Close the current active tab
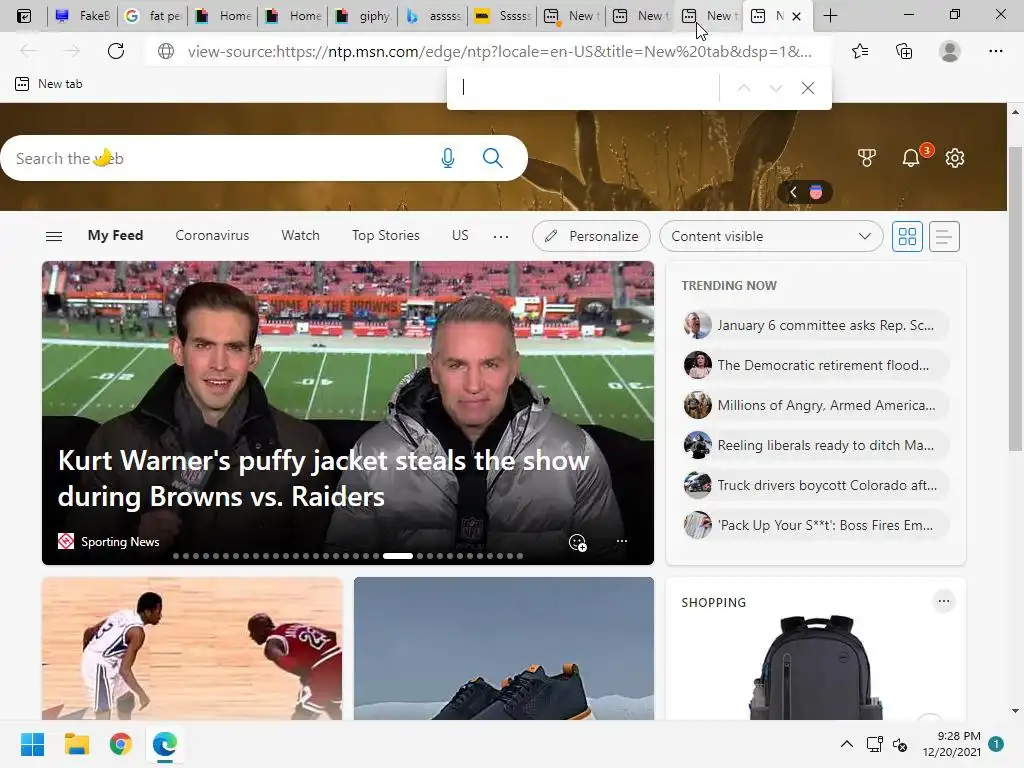 pyautogui.click(x=796, y=16)
